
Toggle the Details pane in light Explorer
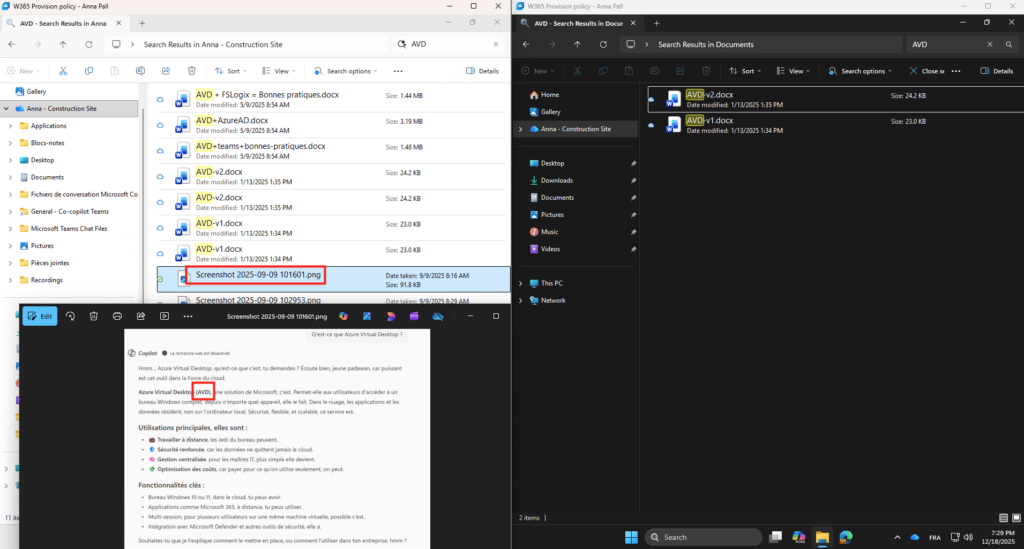(483, 71)
